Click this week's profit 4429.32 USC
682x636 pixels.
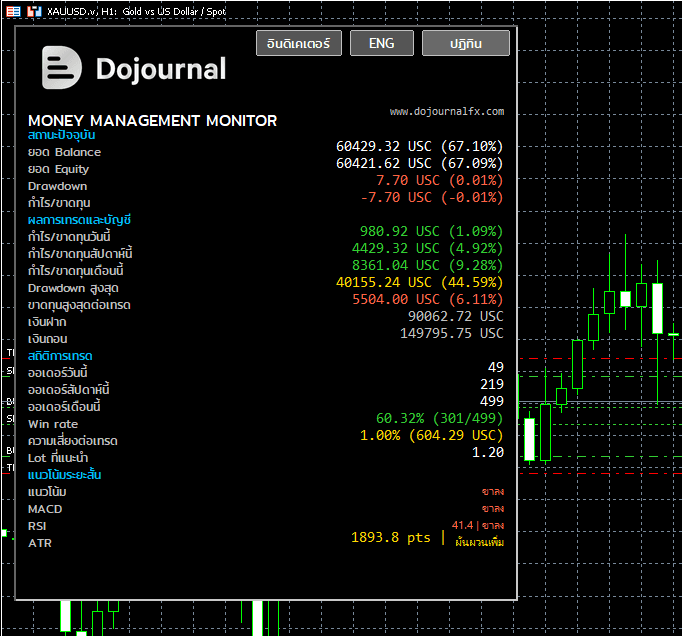pos(427,248)
